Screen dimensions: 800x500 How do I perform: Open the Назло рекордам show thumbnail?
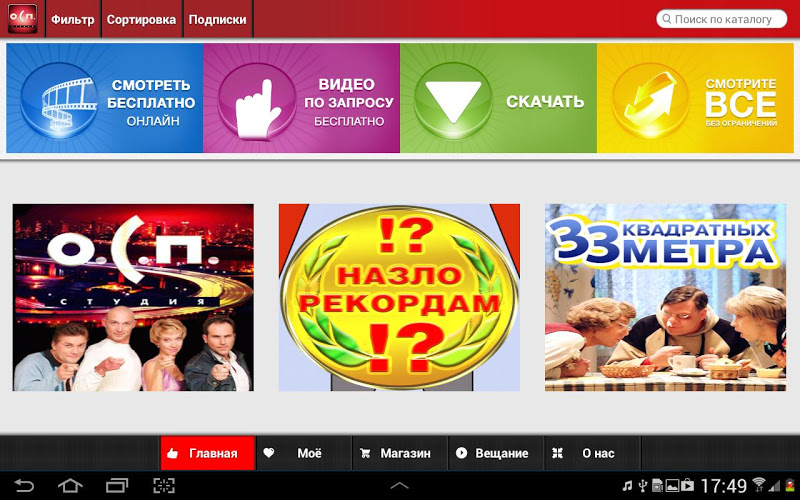tap(399, 297)
